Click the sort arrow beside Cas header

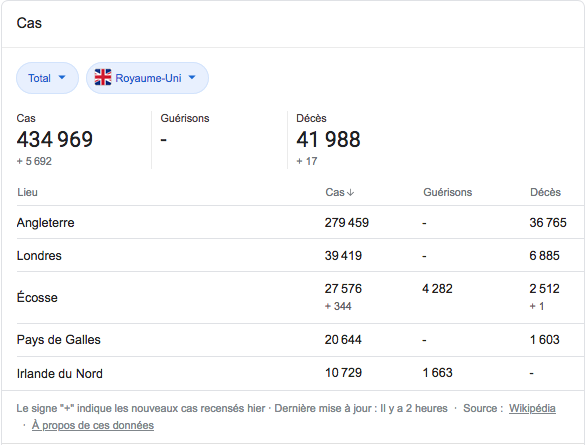350,192
